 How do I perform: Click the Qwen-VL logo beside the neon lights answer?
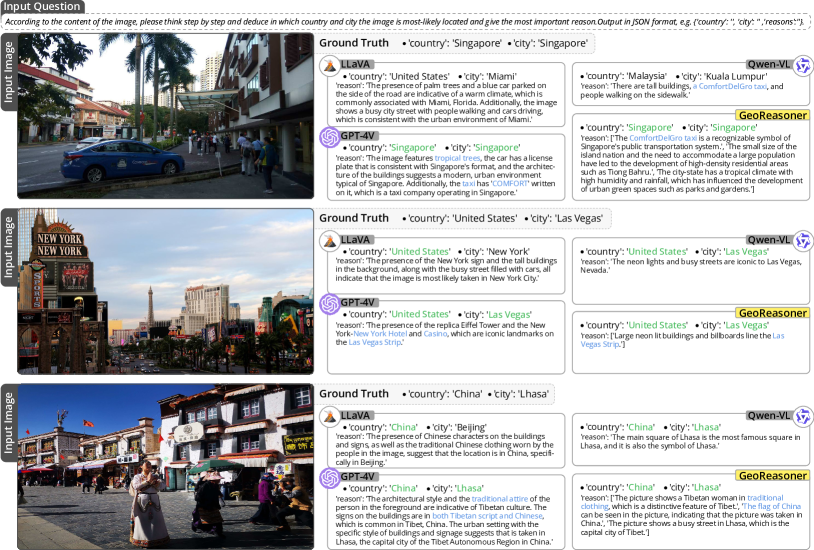pos(803,241)
